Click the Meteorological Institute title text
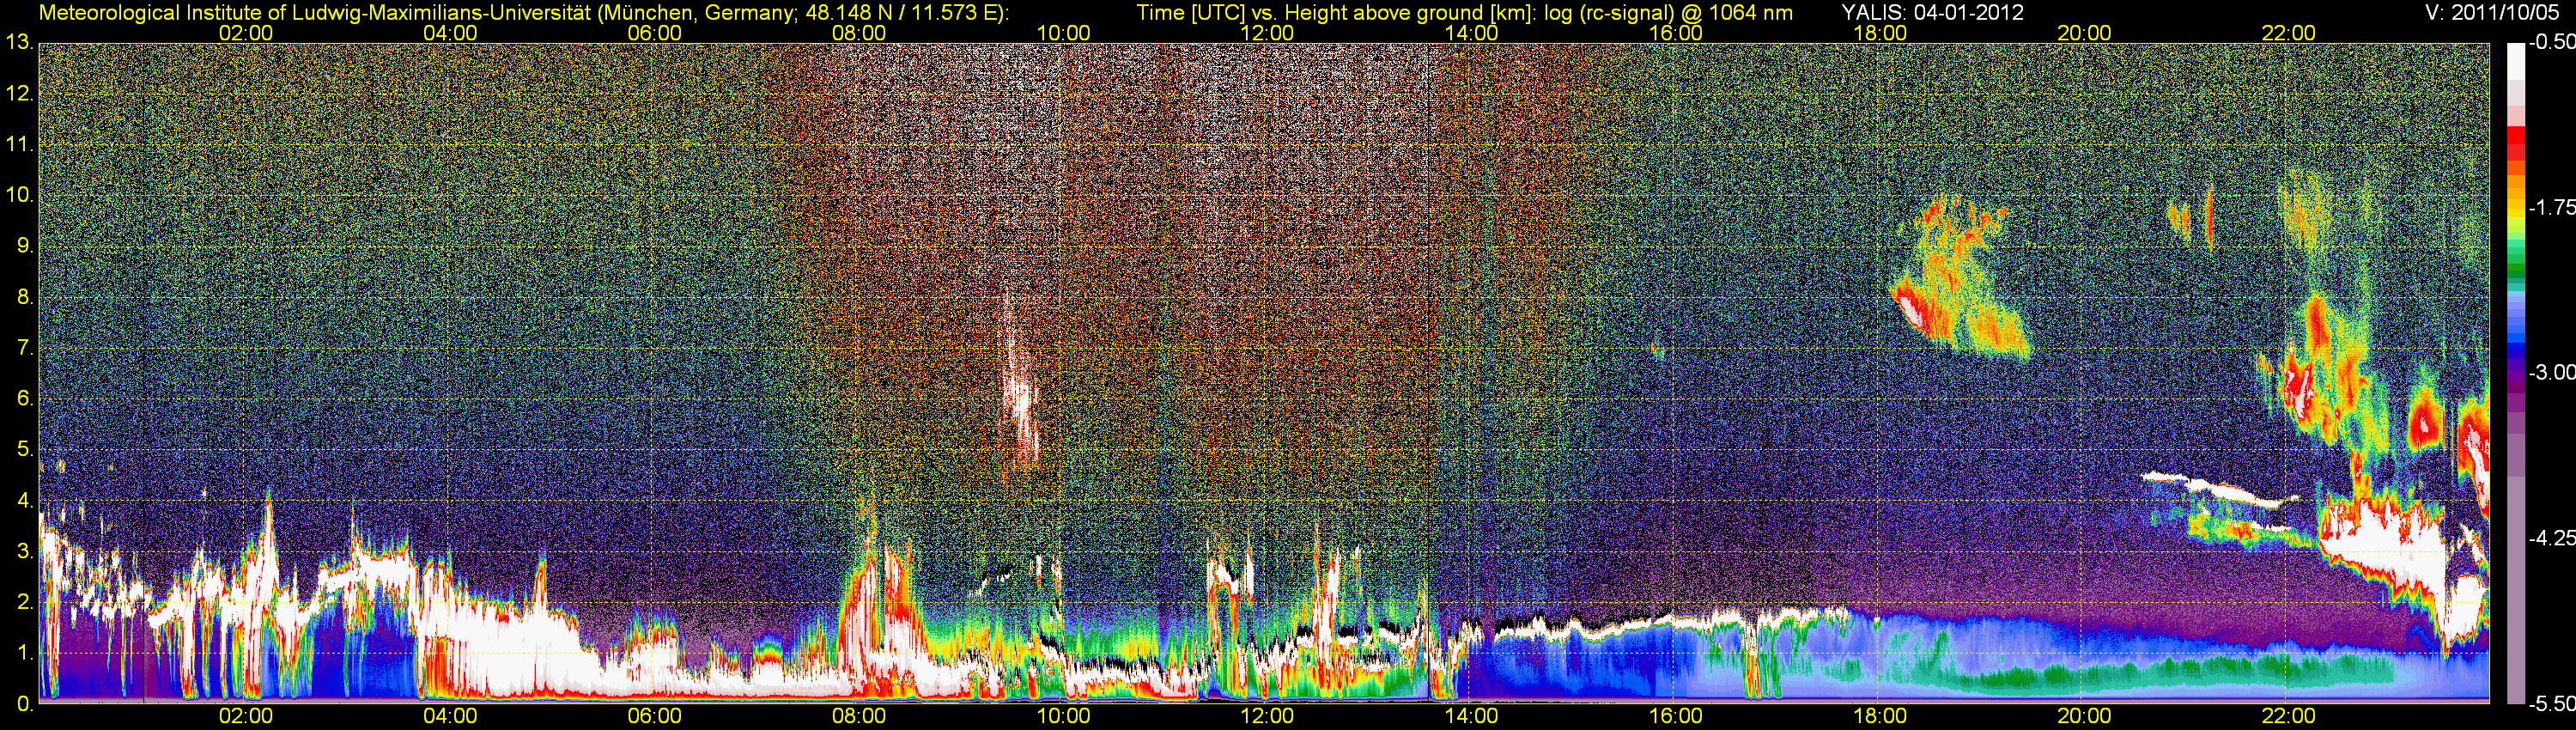Viewport: 2576px width, 730px height. (524, 13)
